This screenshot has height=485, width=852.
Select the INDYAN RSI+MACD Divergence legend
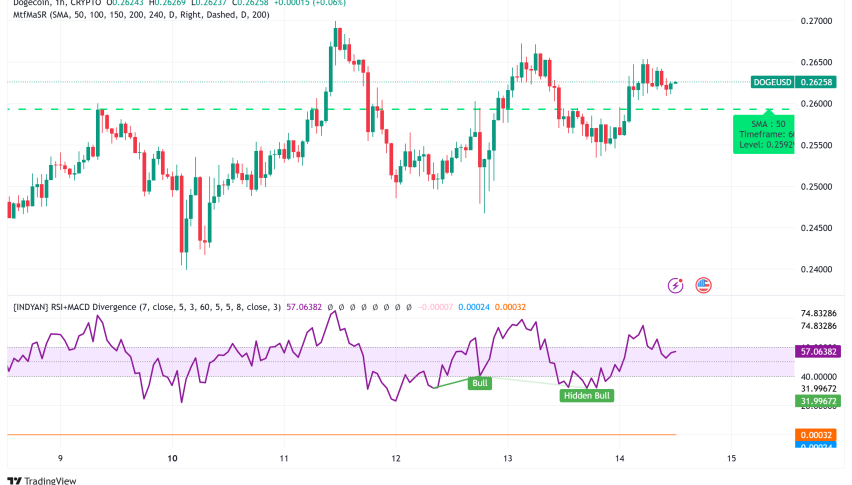pyautogui.click(x=147, y=307)
